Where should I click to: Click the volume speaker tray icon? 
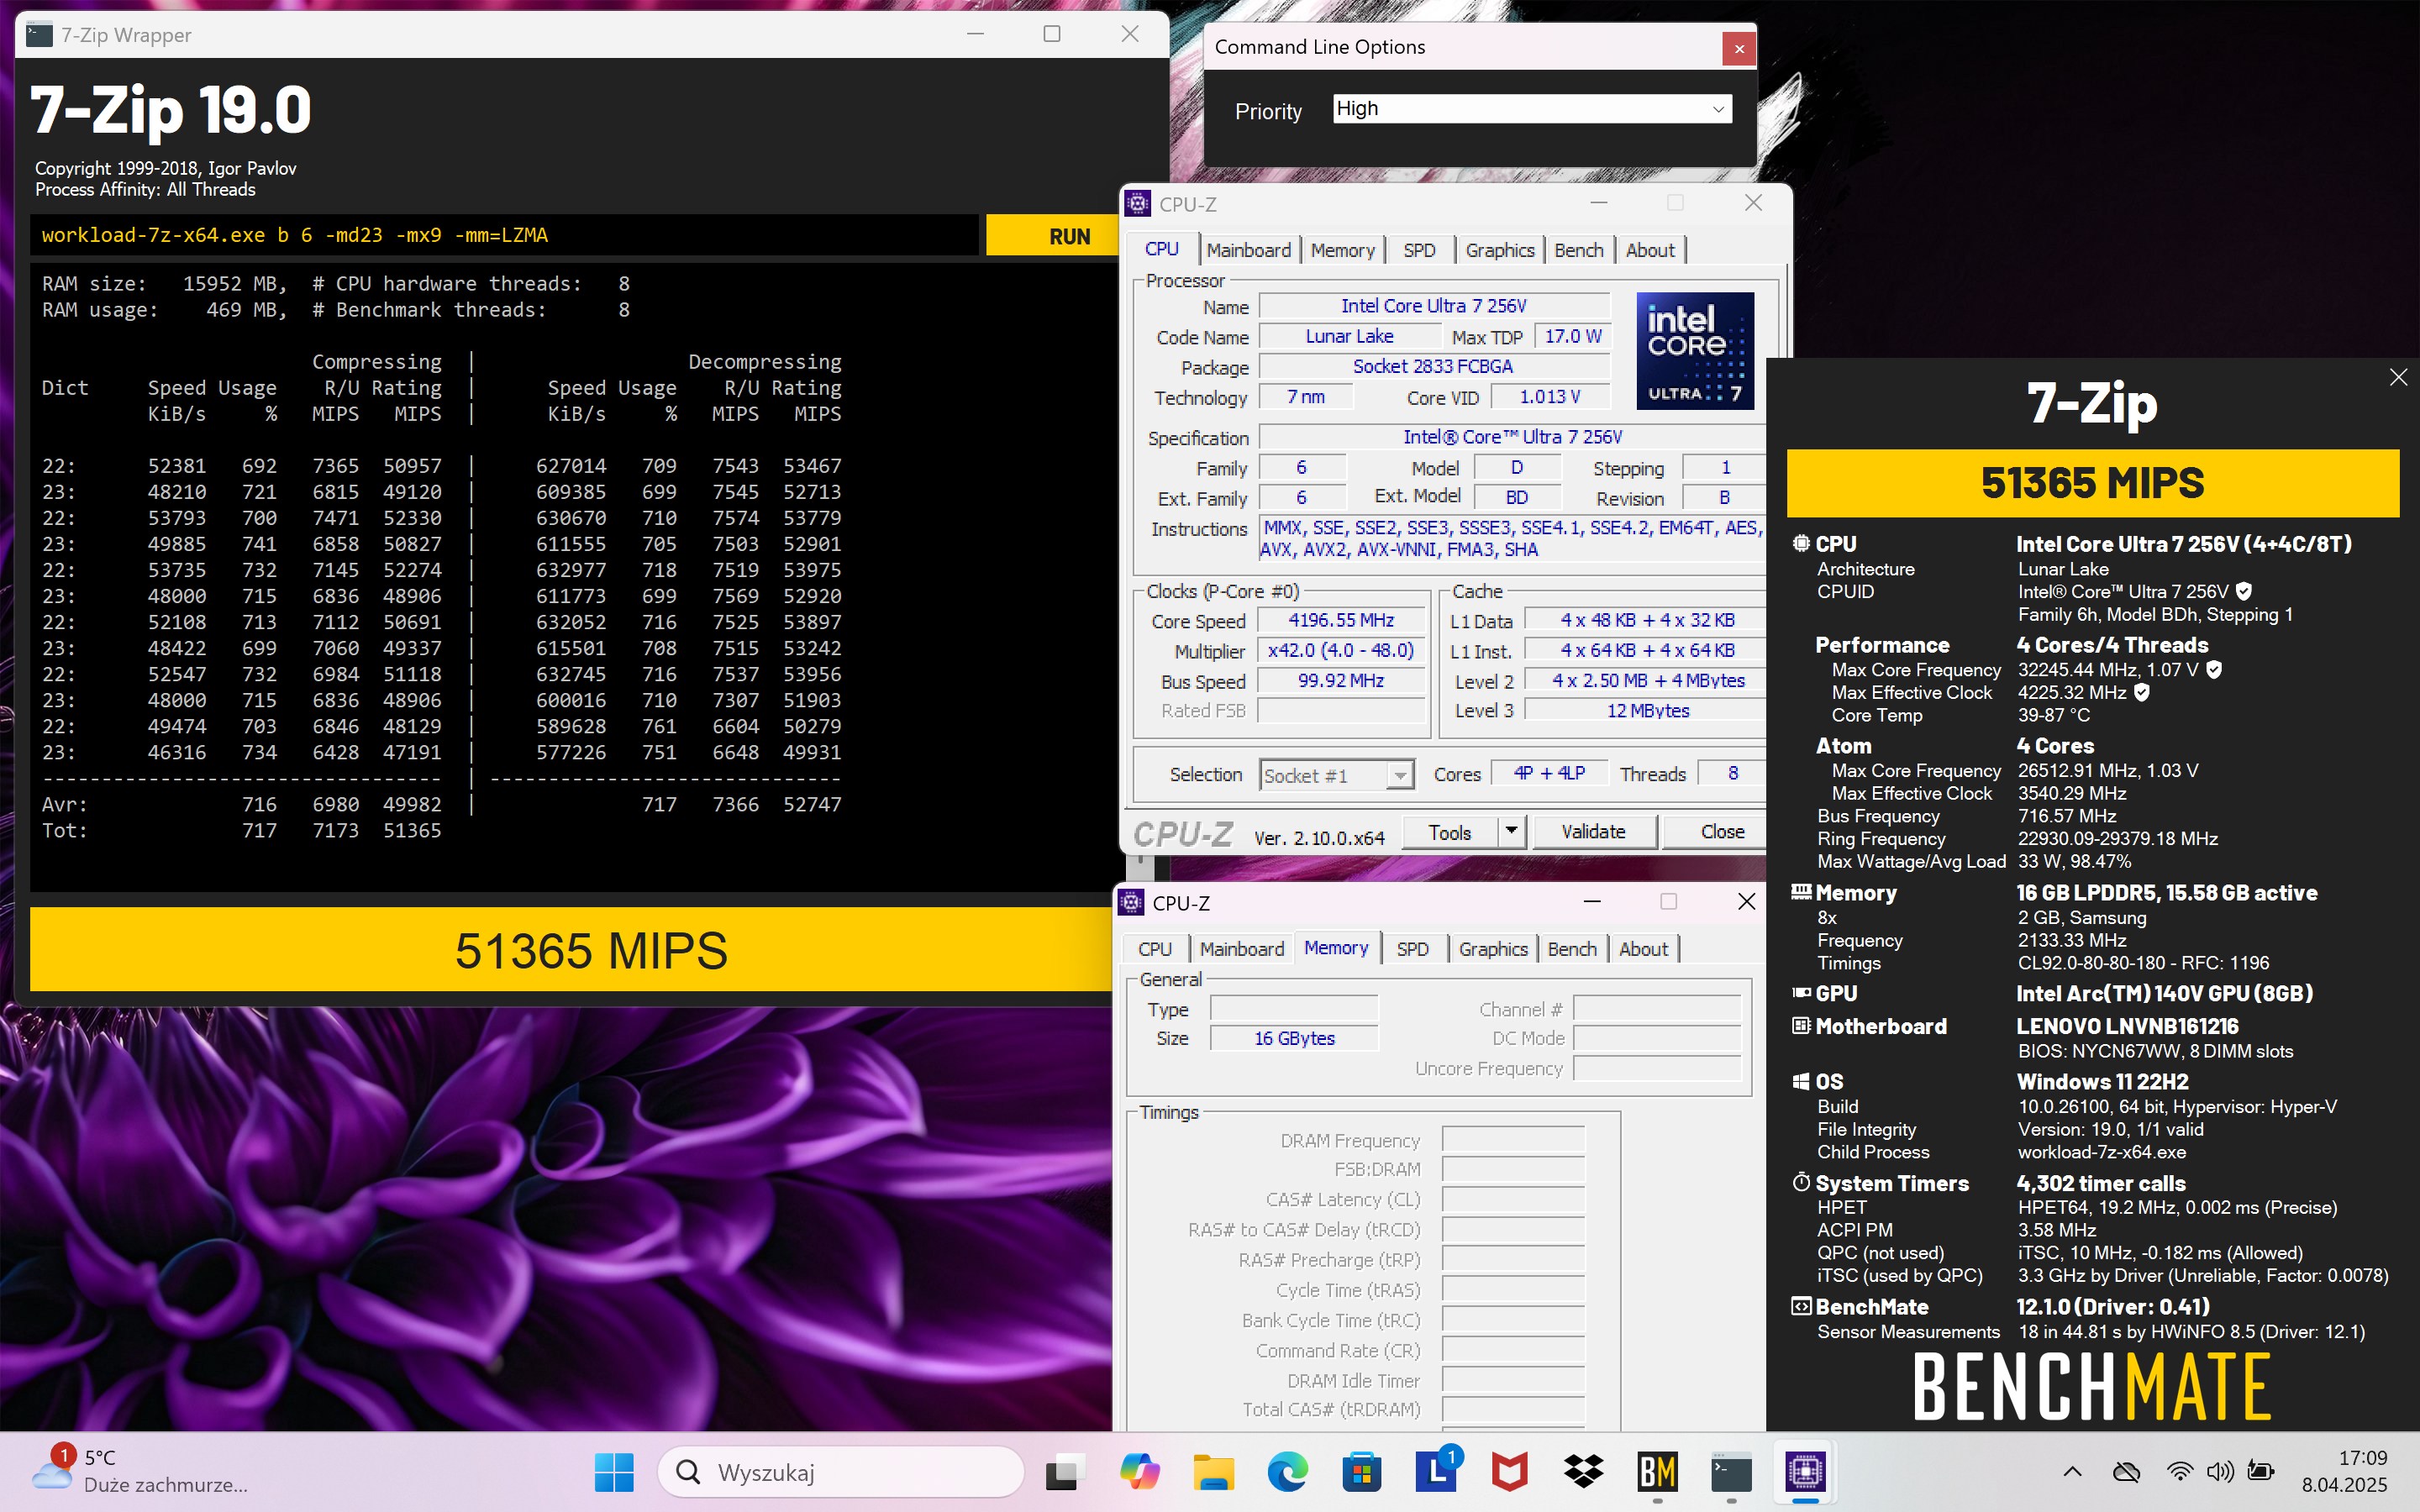point(2220,1472)
